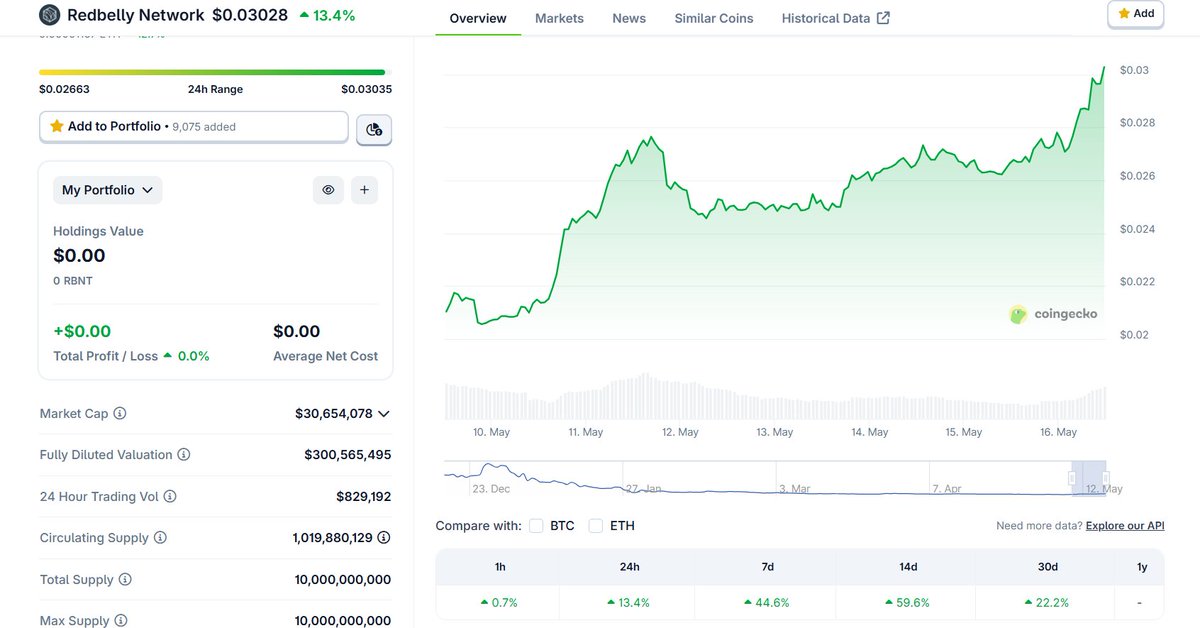Image resolution: width=1200 pixels, height=628 pixels.
Task: Click info icon after circulating supply value
Action: tap(384, 538)
